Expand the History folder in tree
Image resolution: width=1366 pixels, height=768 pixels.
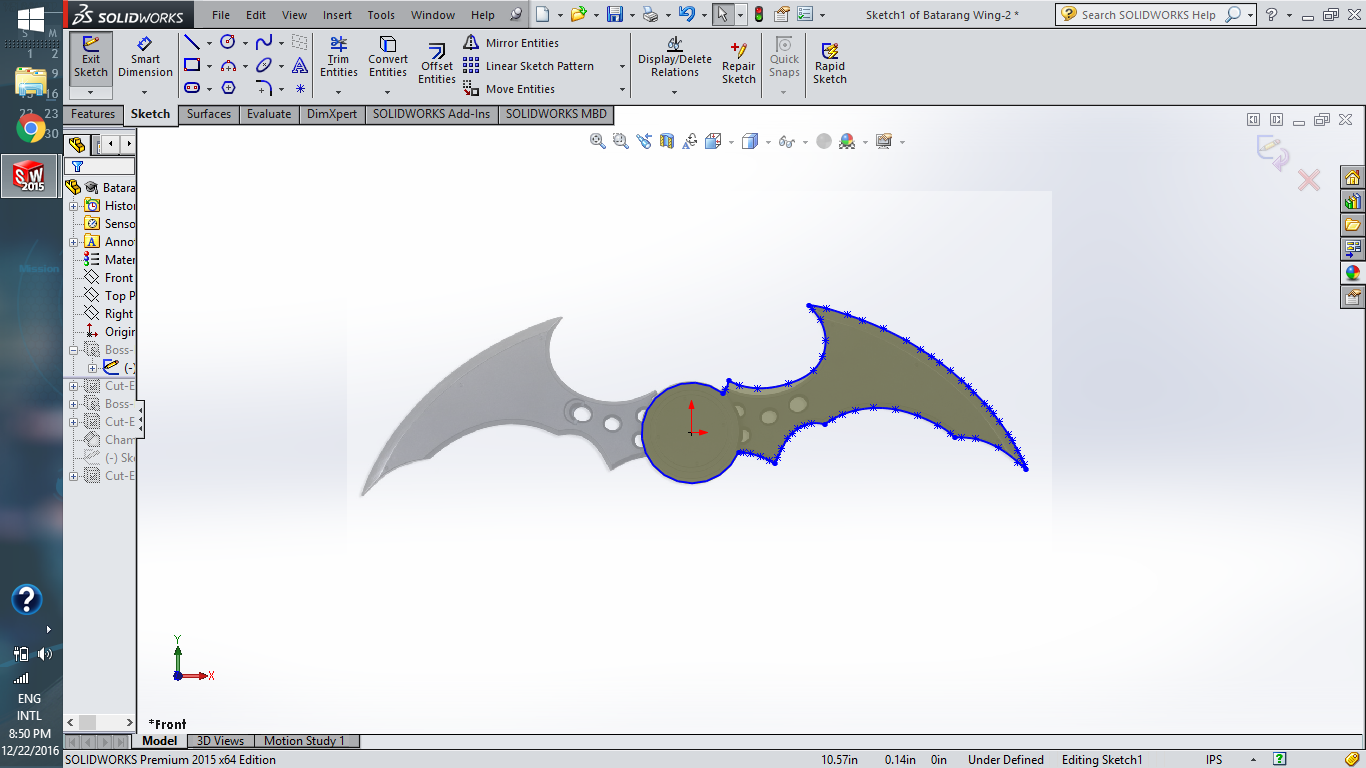coord(74,206)
